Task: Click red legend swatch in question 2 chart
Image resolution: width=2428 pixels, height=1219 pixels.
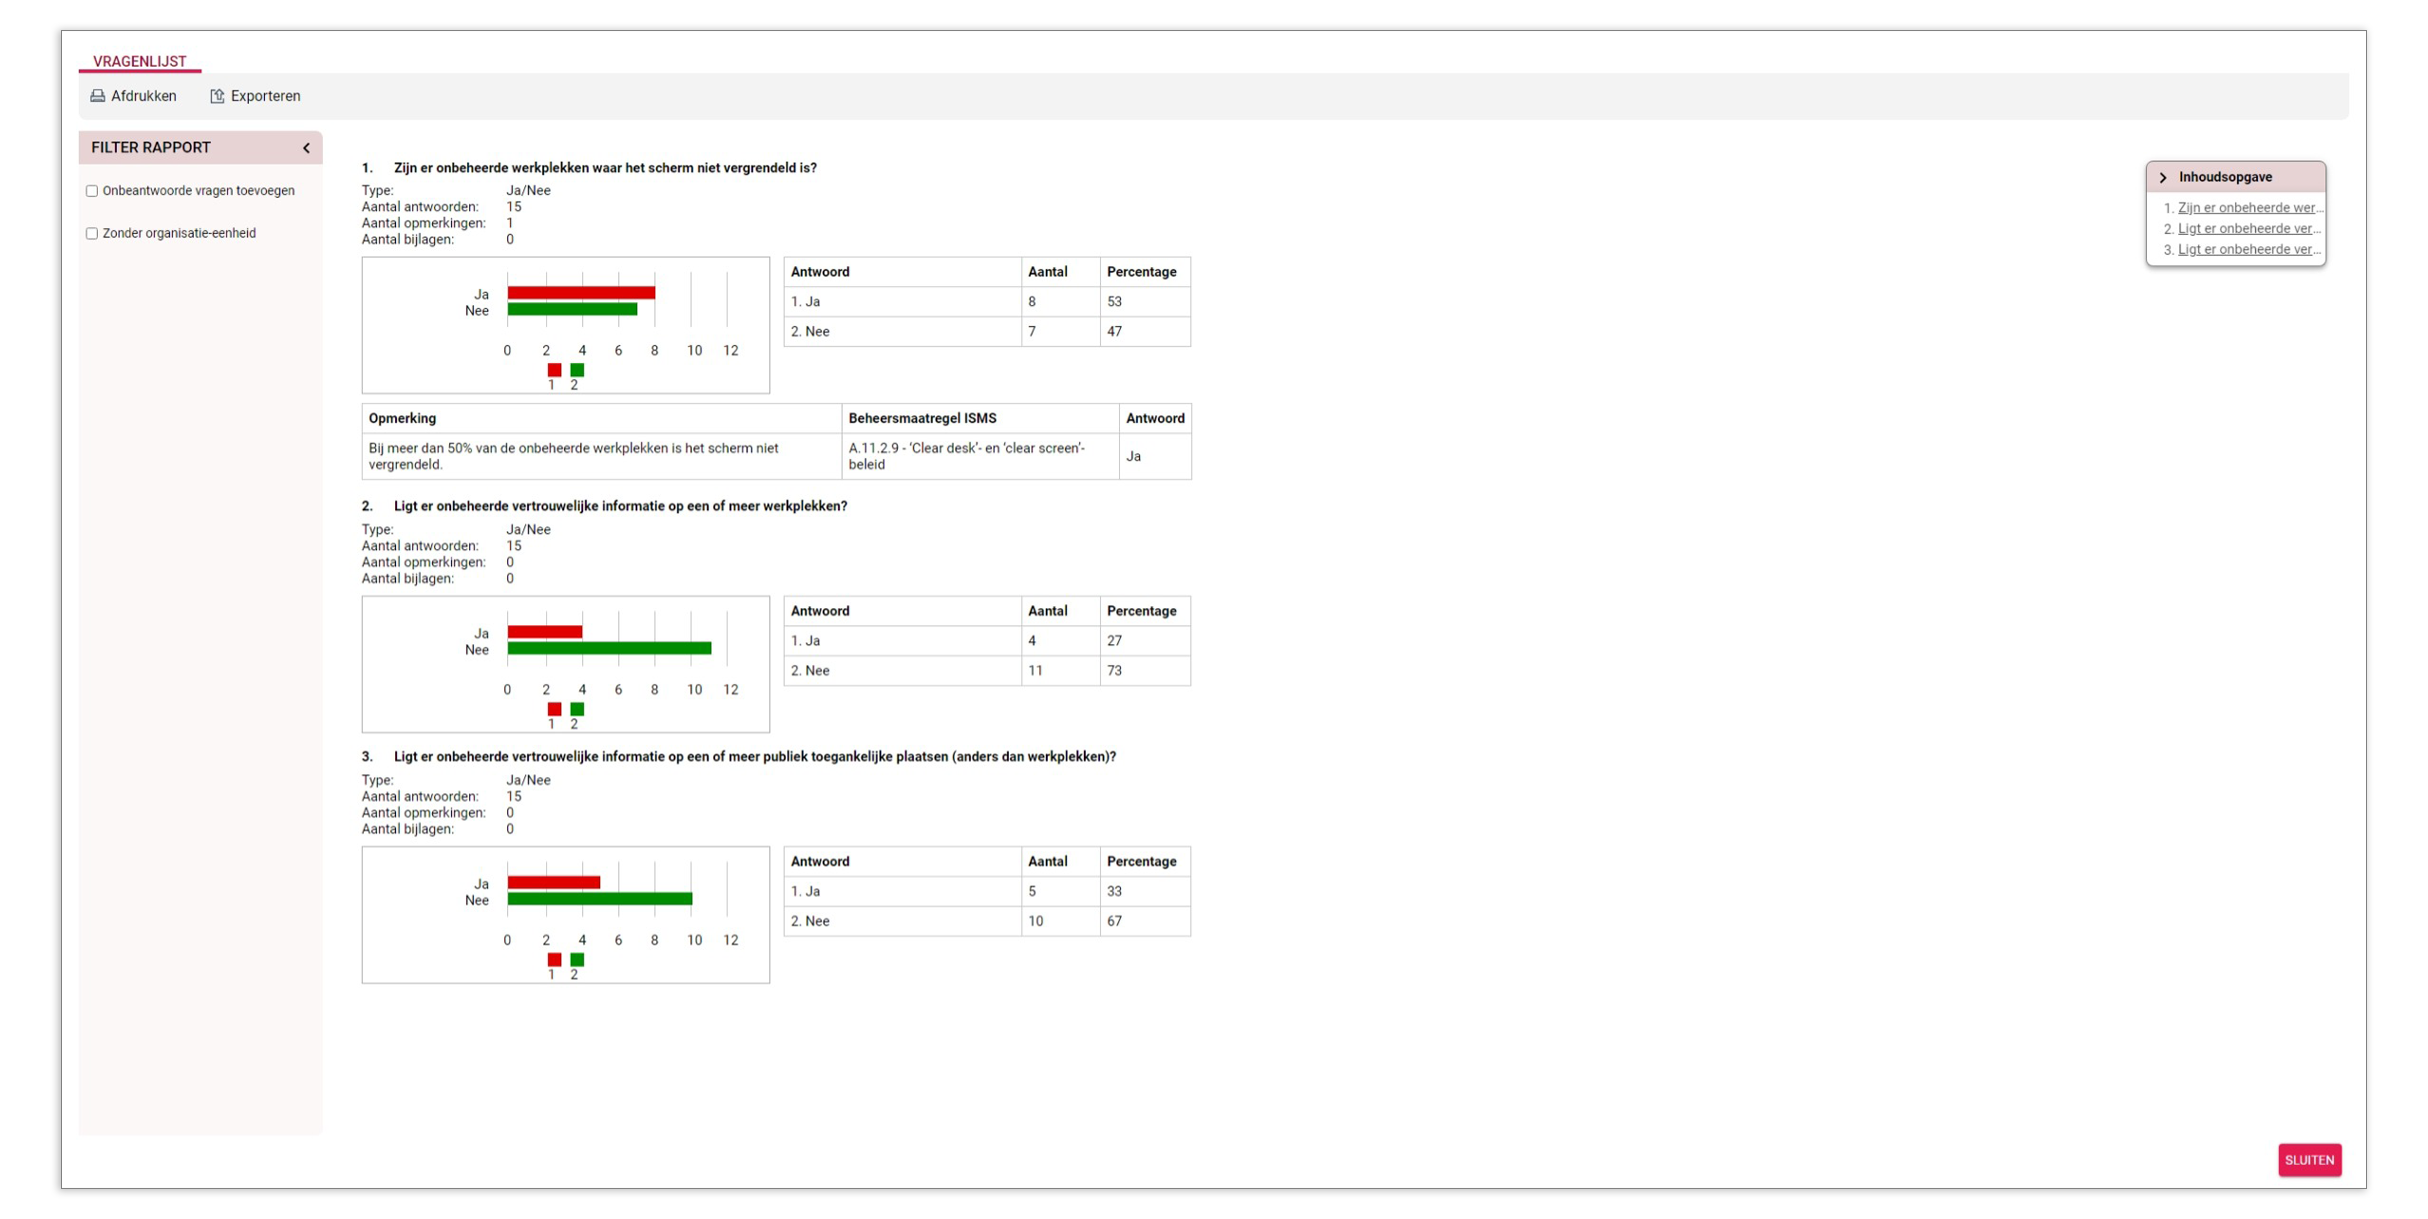Action: [x=554, y=709]
